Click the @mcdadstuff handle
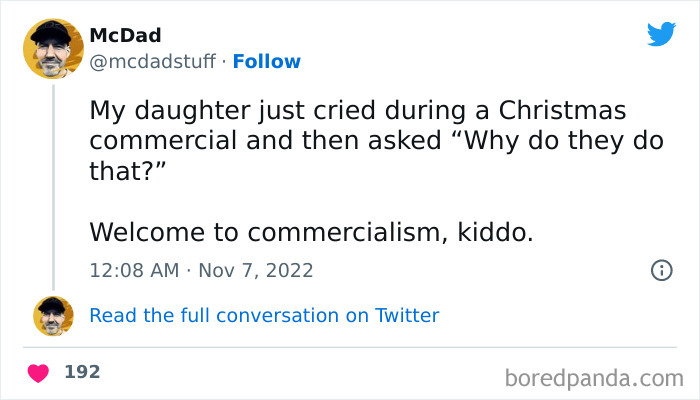This screenshot has height=400, width=700. coord(152,62)
